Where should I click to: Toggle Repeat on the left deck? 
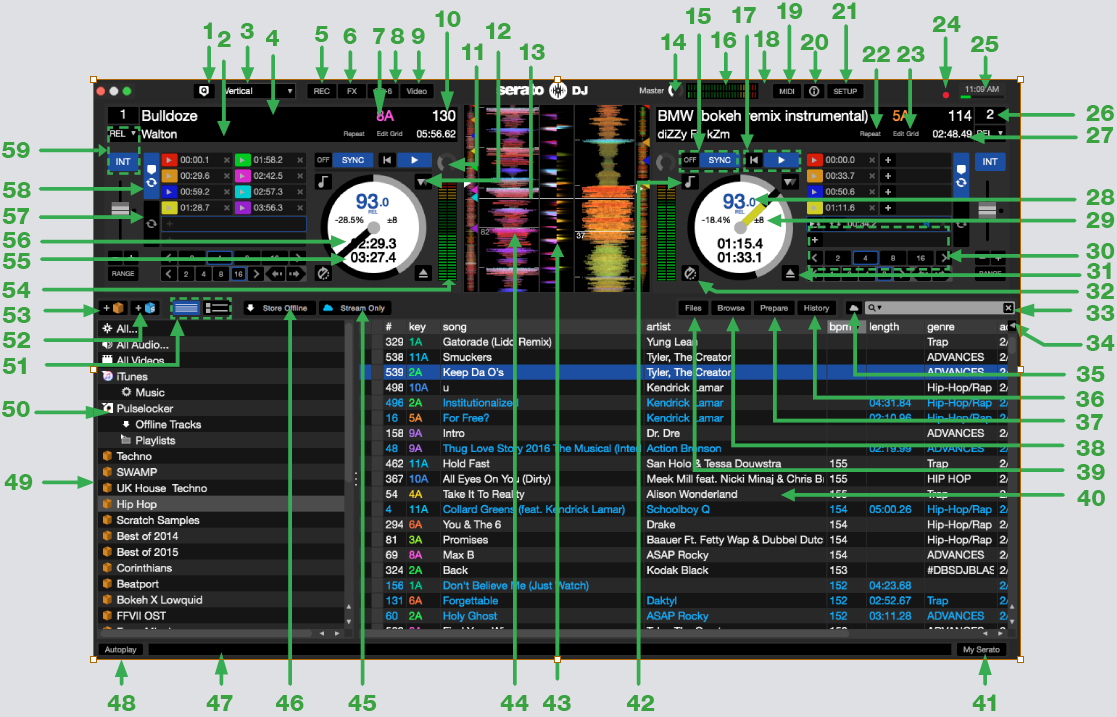point(355,134)
